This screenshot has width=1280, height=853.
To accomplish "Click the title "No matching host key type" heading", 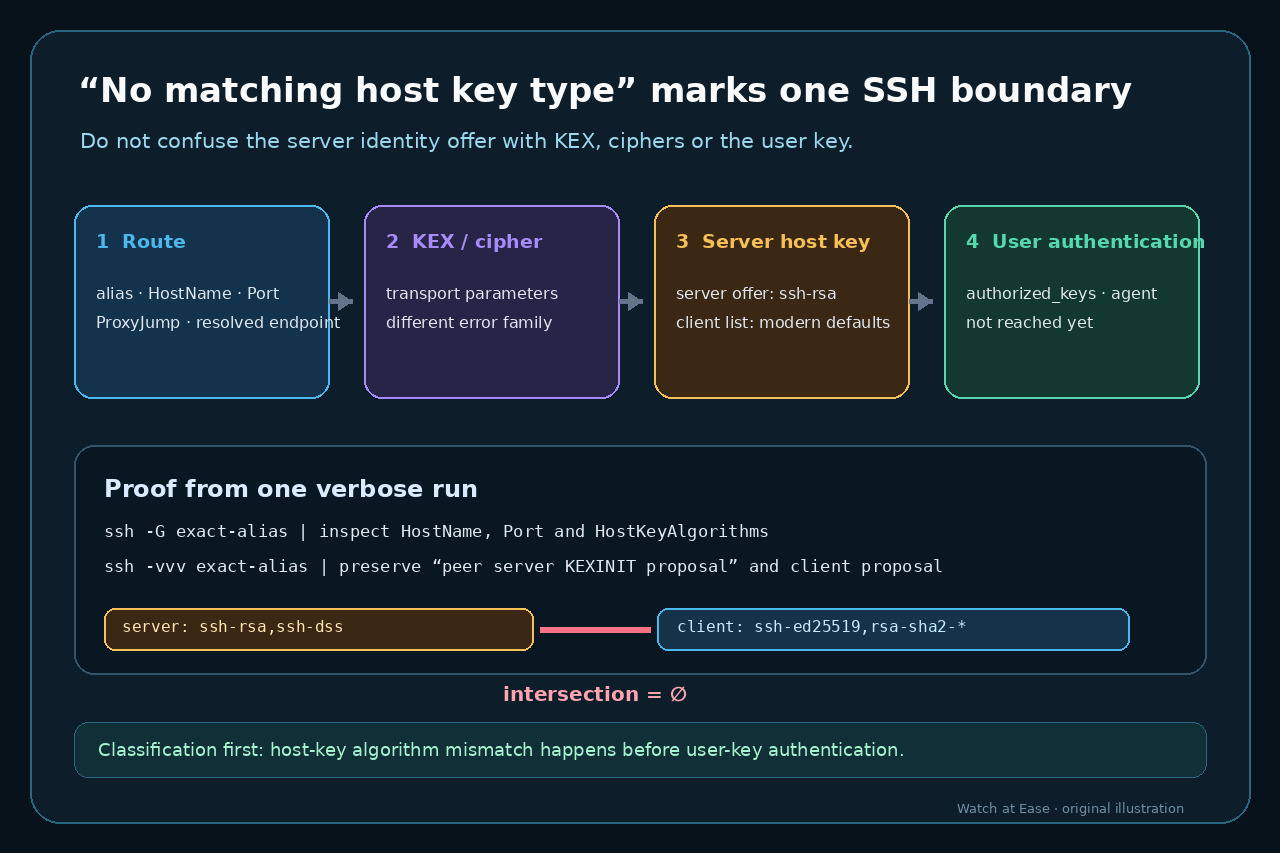I will pos(605,91).
